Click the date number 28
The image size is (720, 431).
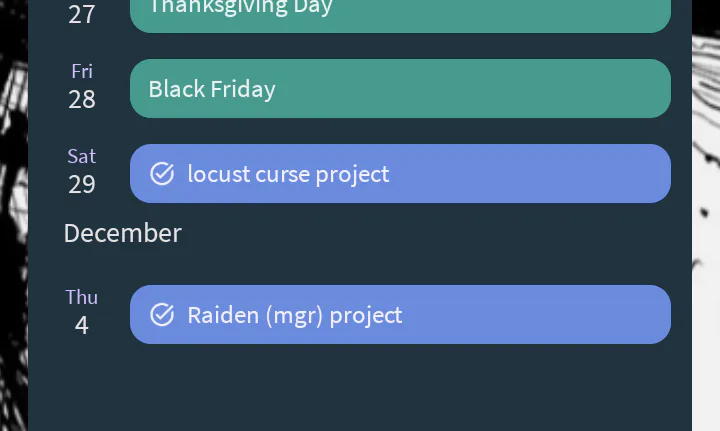coord(82,99)
